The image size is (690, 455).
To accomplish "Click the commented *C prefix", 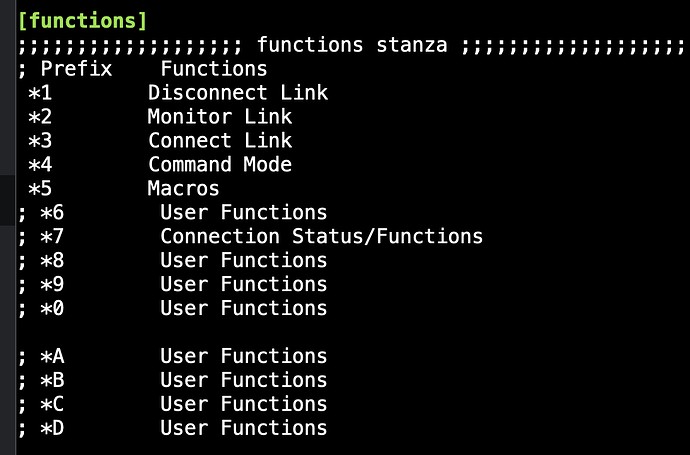I will (x=52, y=404).
